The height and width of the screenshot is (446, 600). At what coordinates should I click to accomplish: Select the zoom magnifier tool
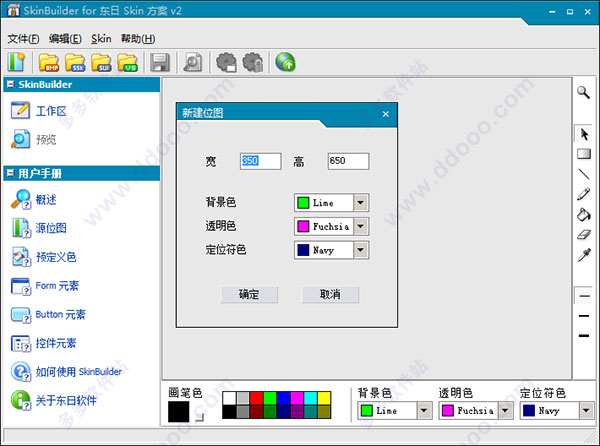(584, 92)
